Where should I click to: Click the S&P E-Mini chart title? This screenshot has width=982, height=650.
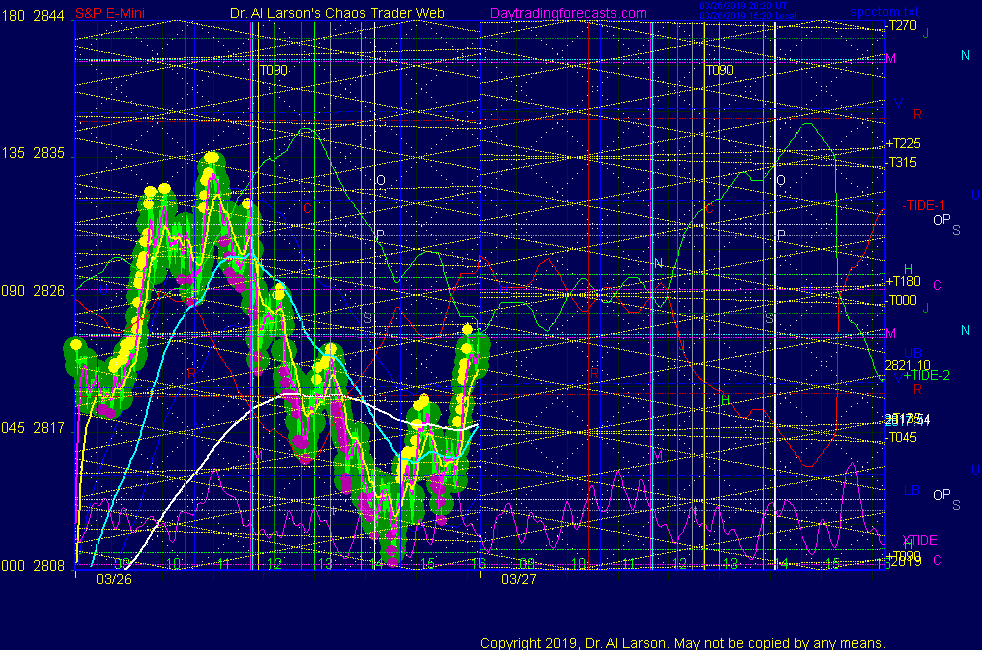coord(110,13)
